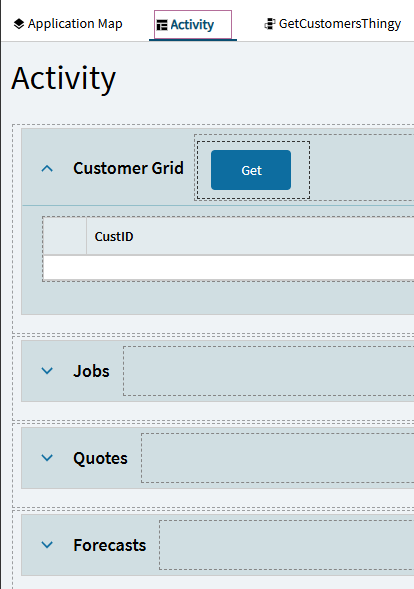Click the Jobs panel title text

point(91,371)
